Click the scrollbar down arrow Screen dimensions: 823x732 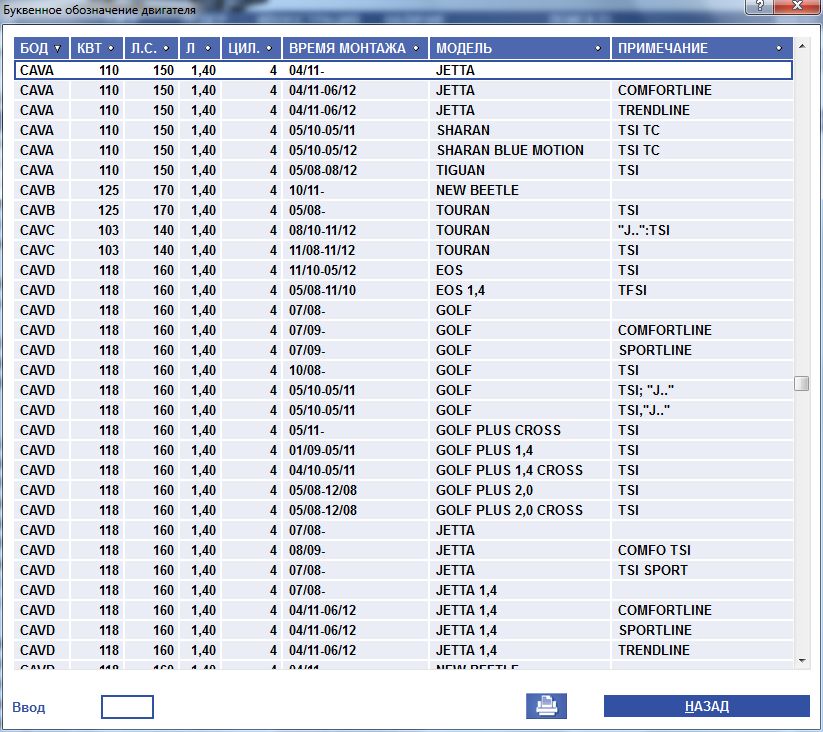pyautogui.click(x=801, y=661)
